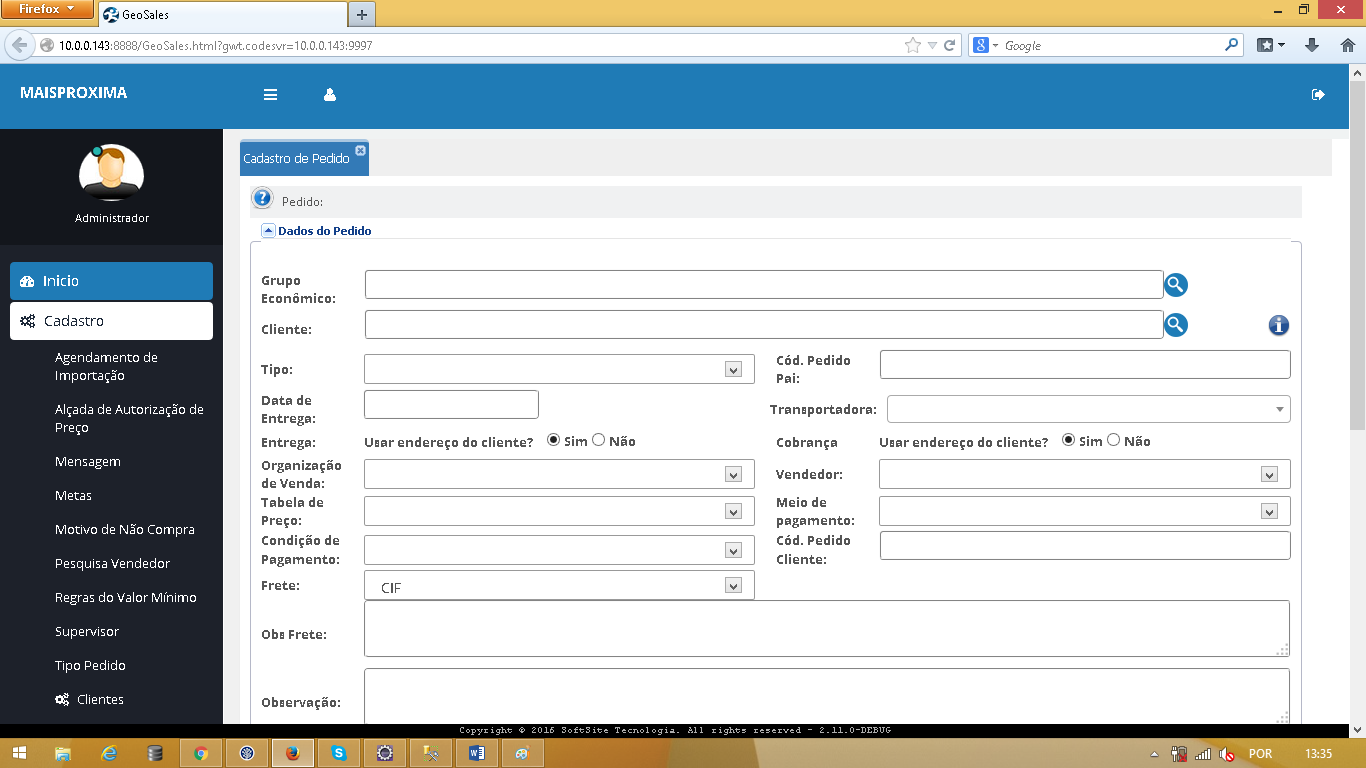Open the Tipo dropdown
Image resolution: width=1366 pixels, height=768 pixels.
[x=734, y=370]
